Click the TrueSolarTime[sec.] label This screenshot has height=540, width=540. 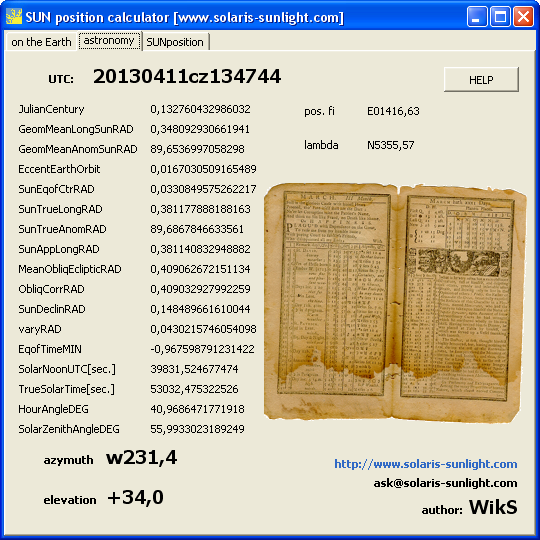66,389
